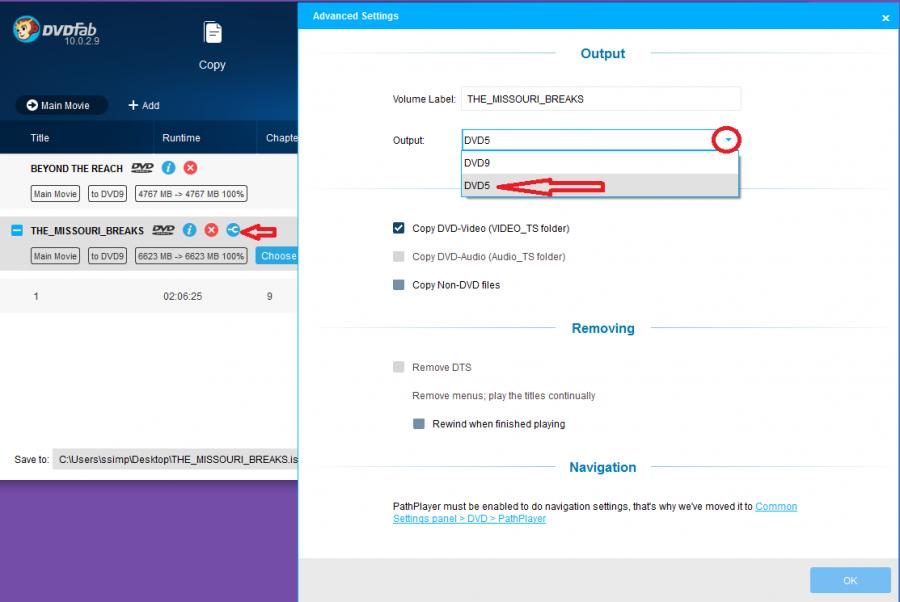
Task: Click the Save to path field
Action: tap(175, 459)
